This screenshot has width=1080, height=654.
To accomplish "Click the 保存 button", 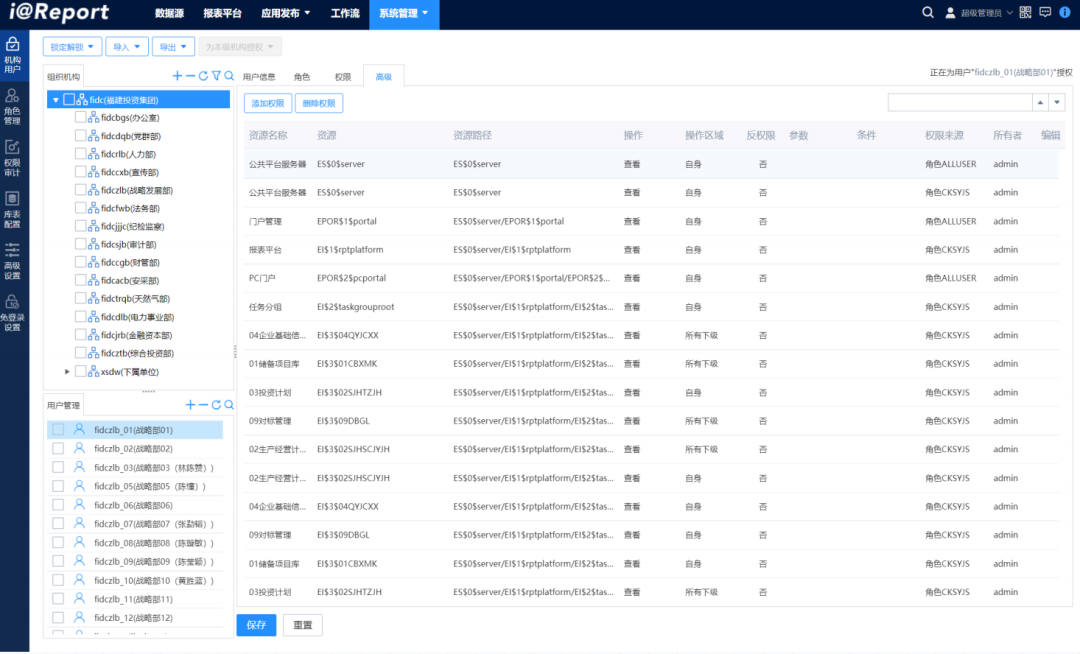I will [256, 625].
